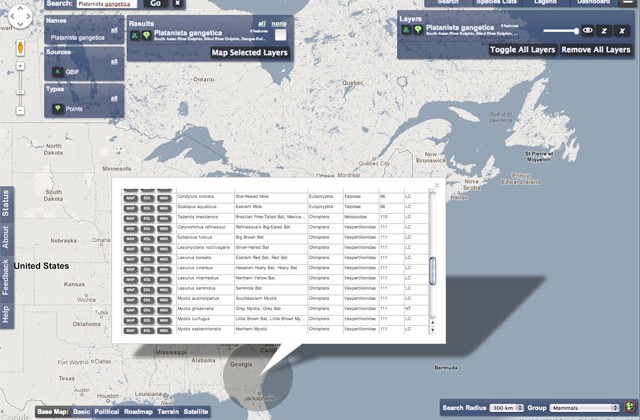Image resolution: width=640 pixels, height=420 pixels.
Task: Click the 'all' link in Results panel
Action: coord(262,24)
